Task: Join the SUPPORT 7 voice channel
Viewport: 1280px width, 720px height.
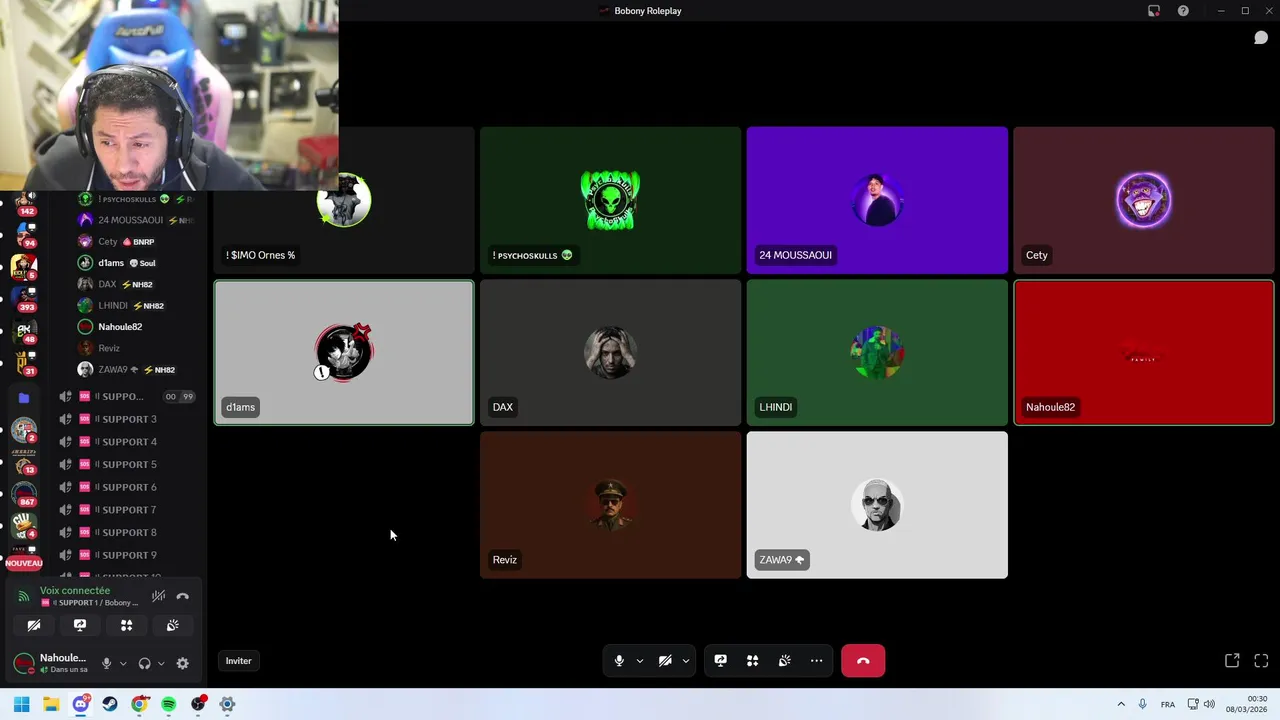Action: point(127,510)
